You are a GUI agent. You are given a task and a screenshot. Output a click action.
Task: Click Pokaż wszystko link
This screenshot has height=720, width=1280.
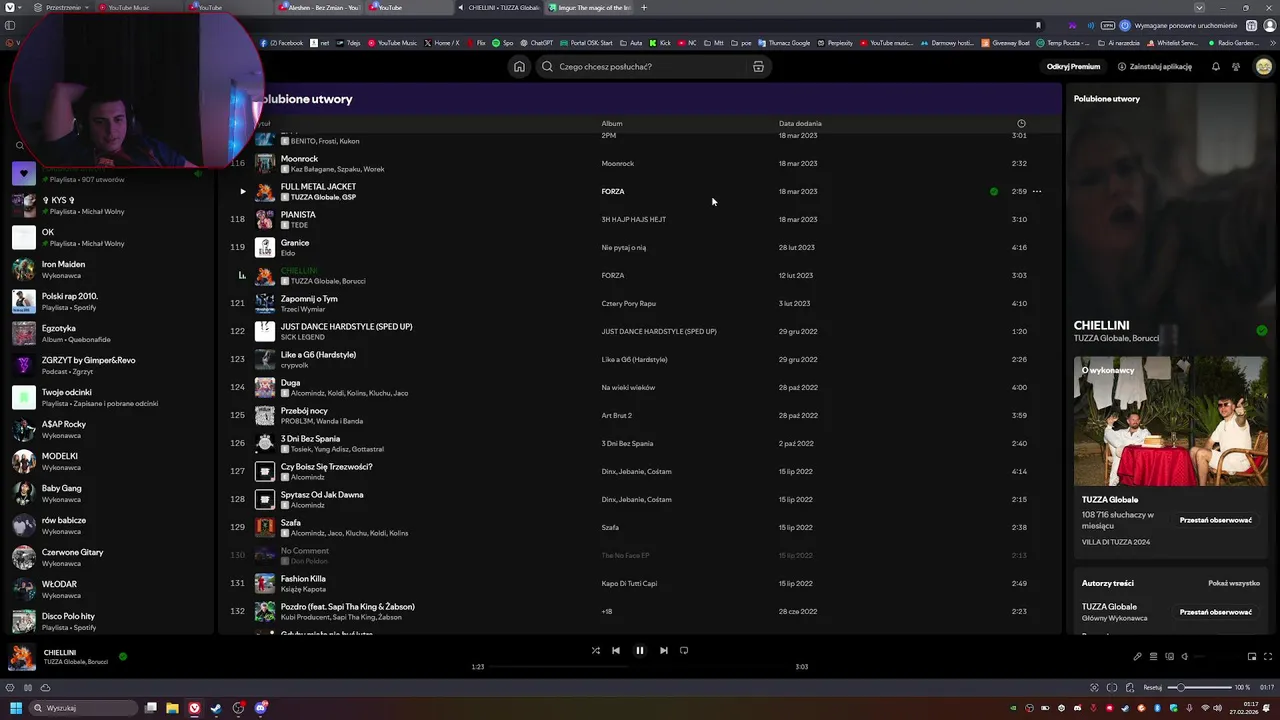coord(1234,583)
